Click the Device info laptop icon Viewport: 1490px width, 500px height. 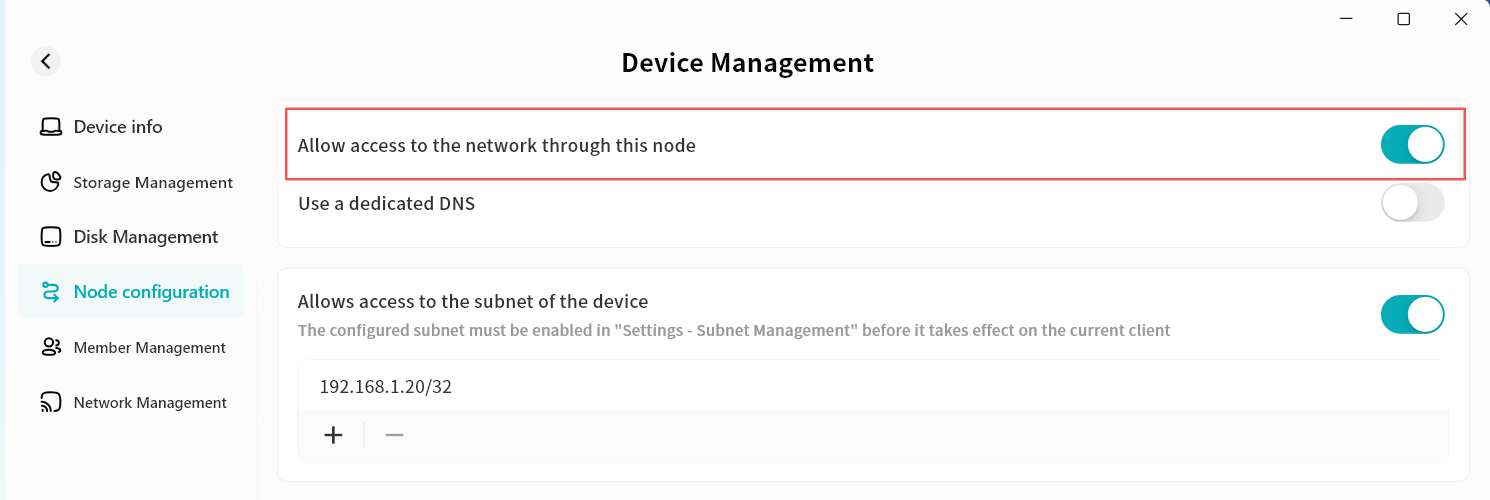50,127
